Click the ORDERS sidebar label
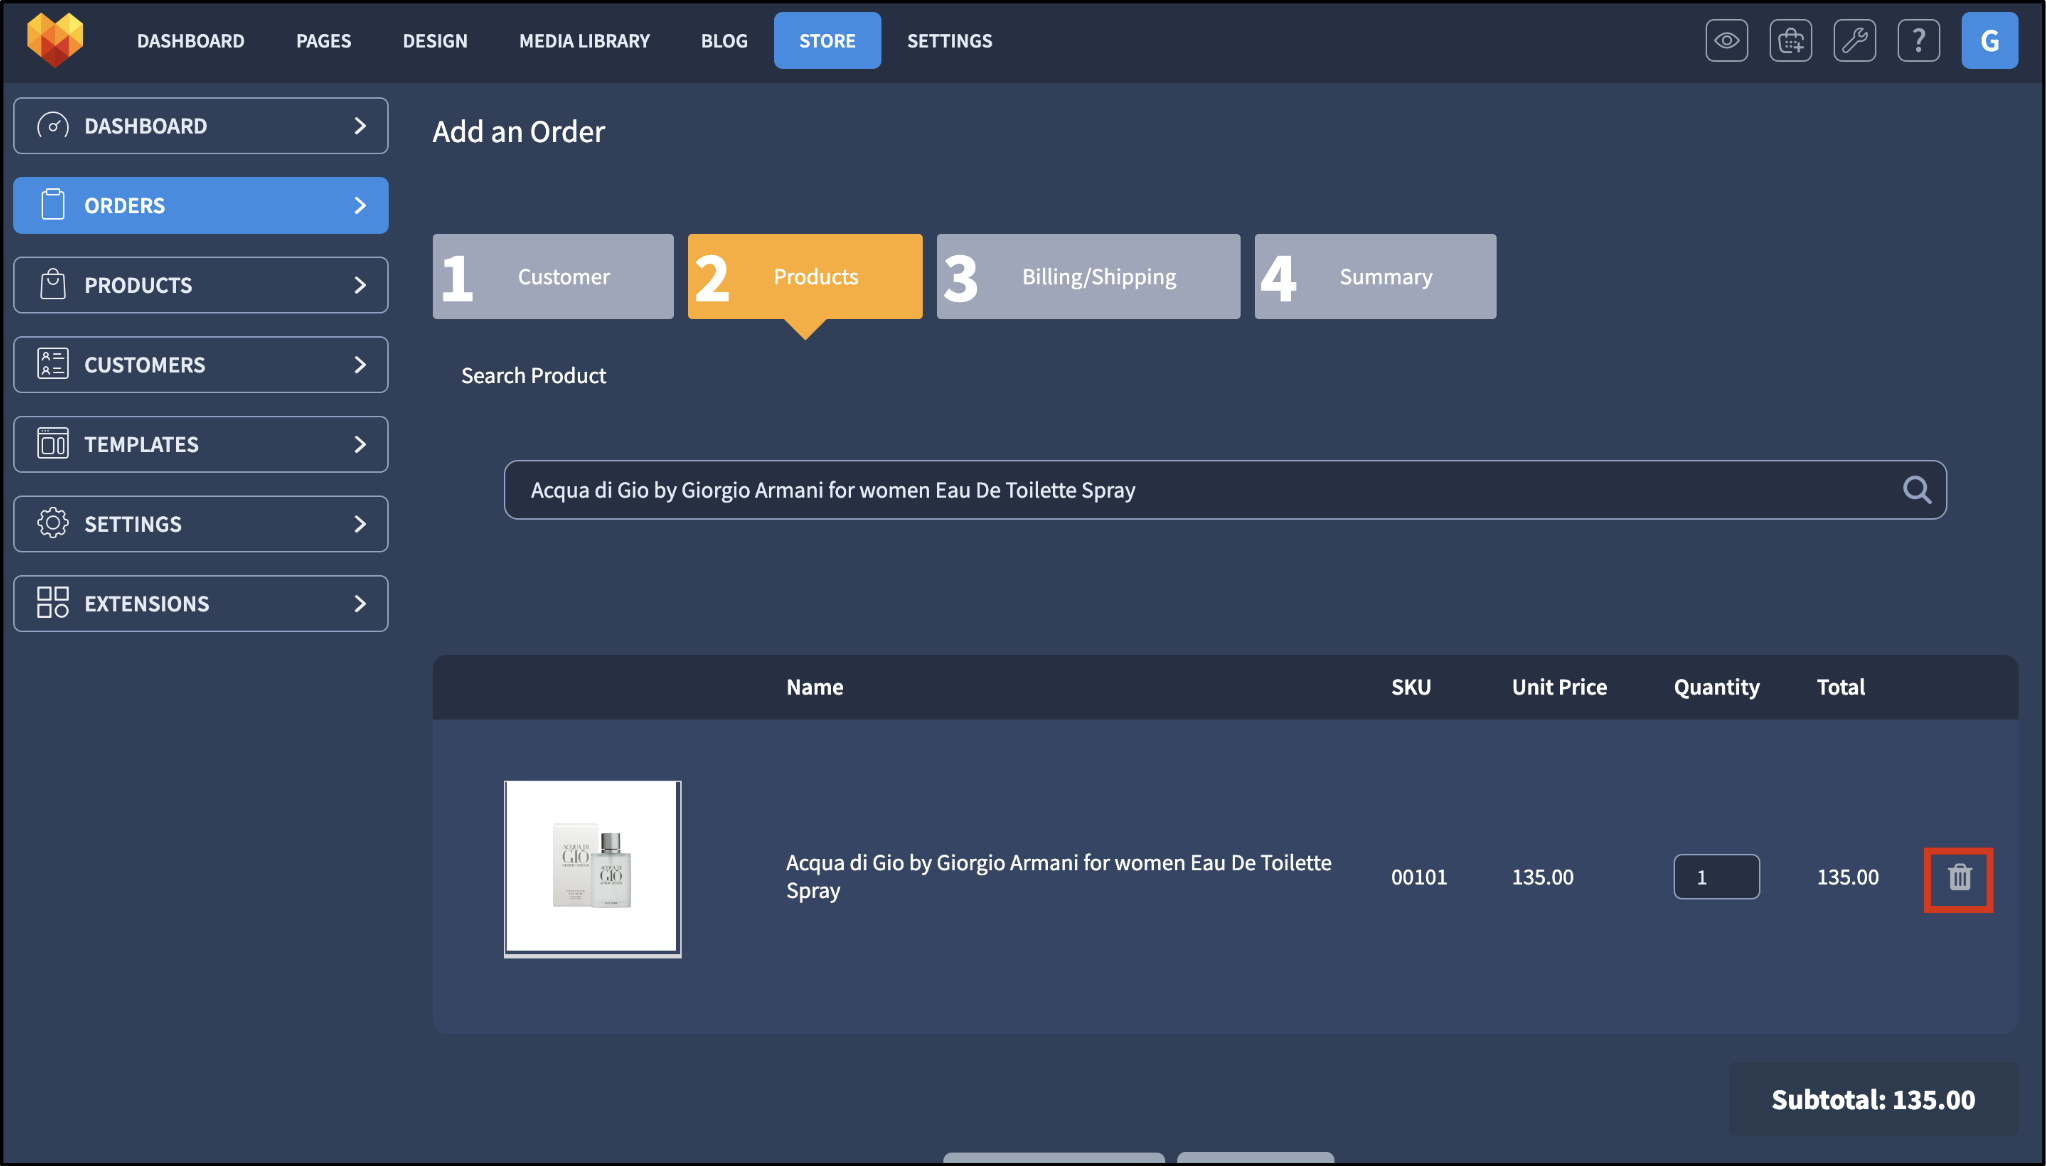 coord(125,205)
